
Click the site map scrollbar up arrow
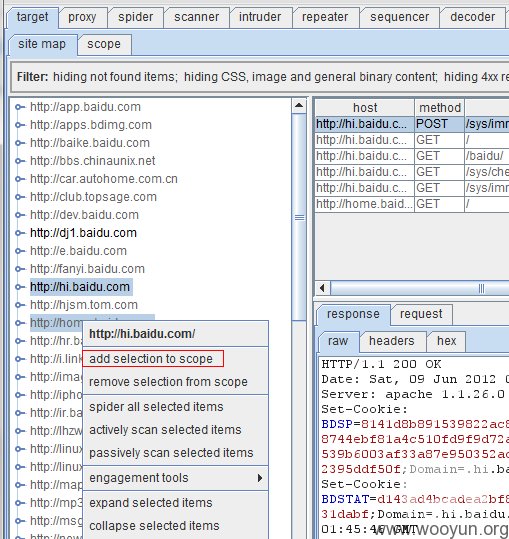pyautogui.click(x=299, y=106)
